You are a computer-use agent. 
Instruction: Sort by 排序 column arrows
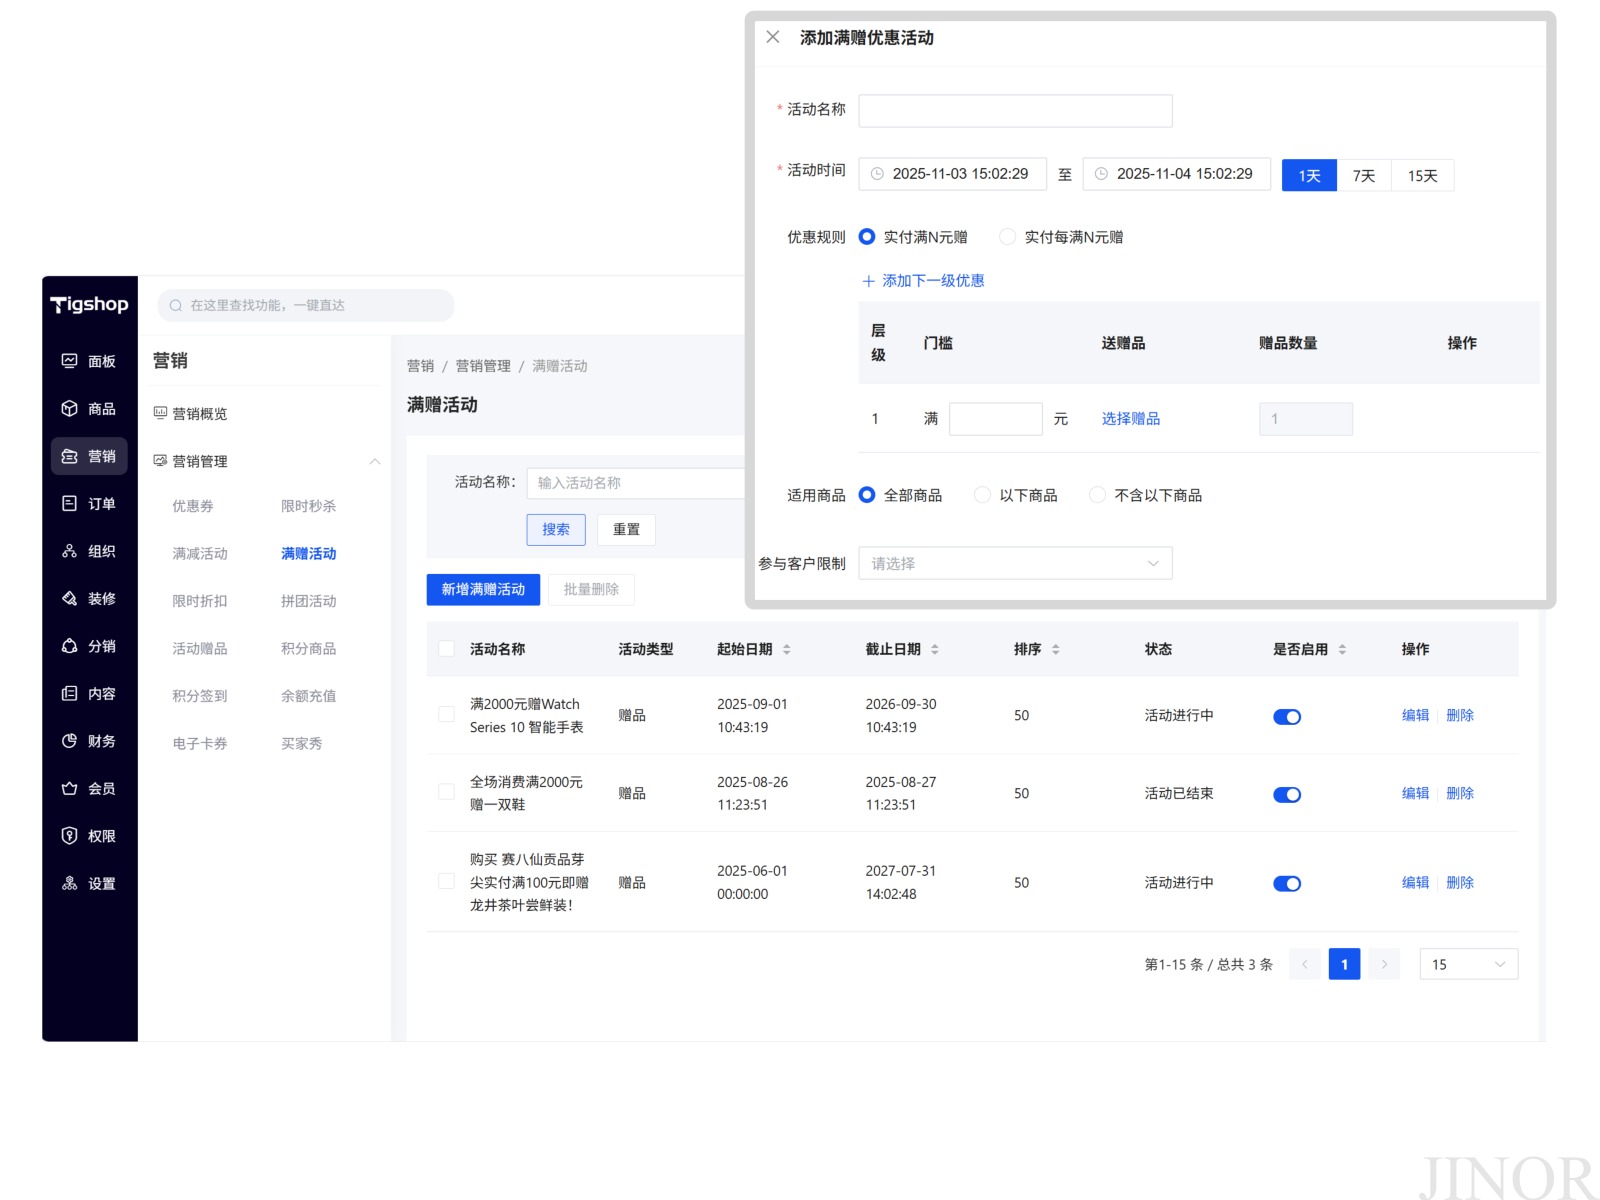[1056, 649]
